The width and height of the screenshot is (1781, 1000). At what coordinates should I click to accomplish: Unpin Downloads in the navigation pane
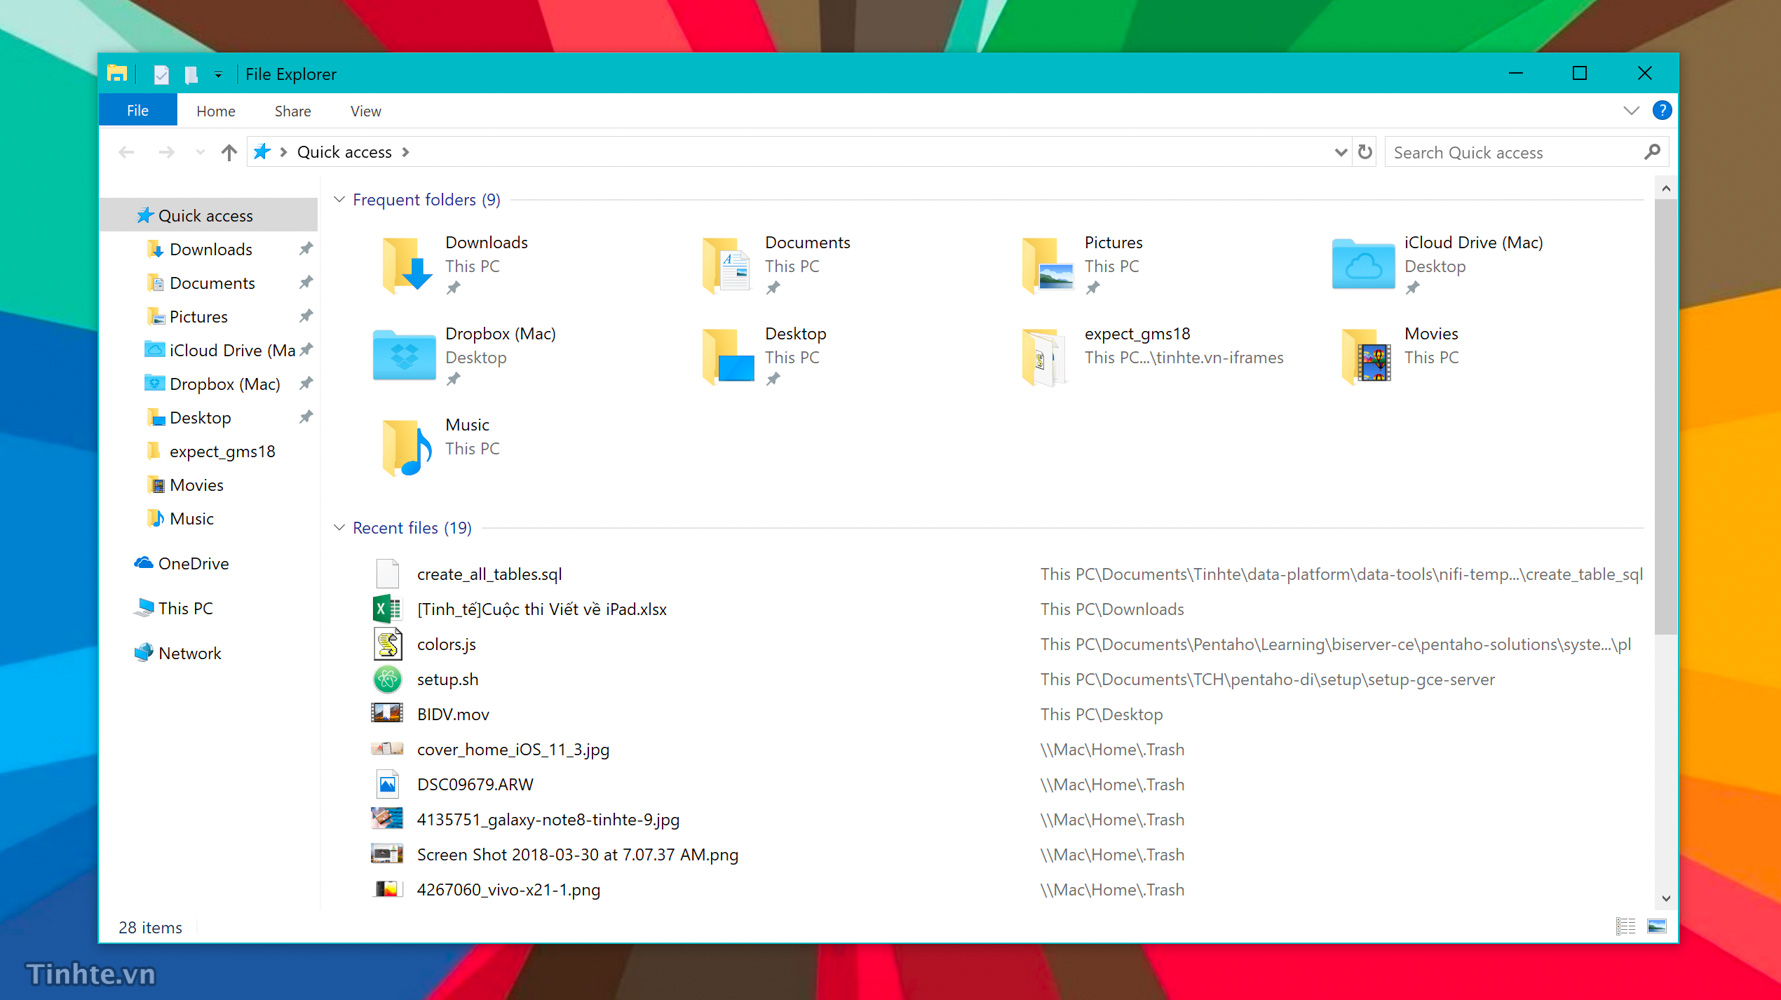click(x=306, y=249)
